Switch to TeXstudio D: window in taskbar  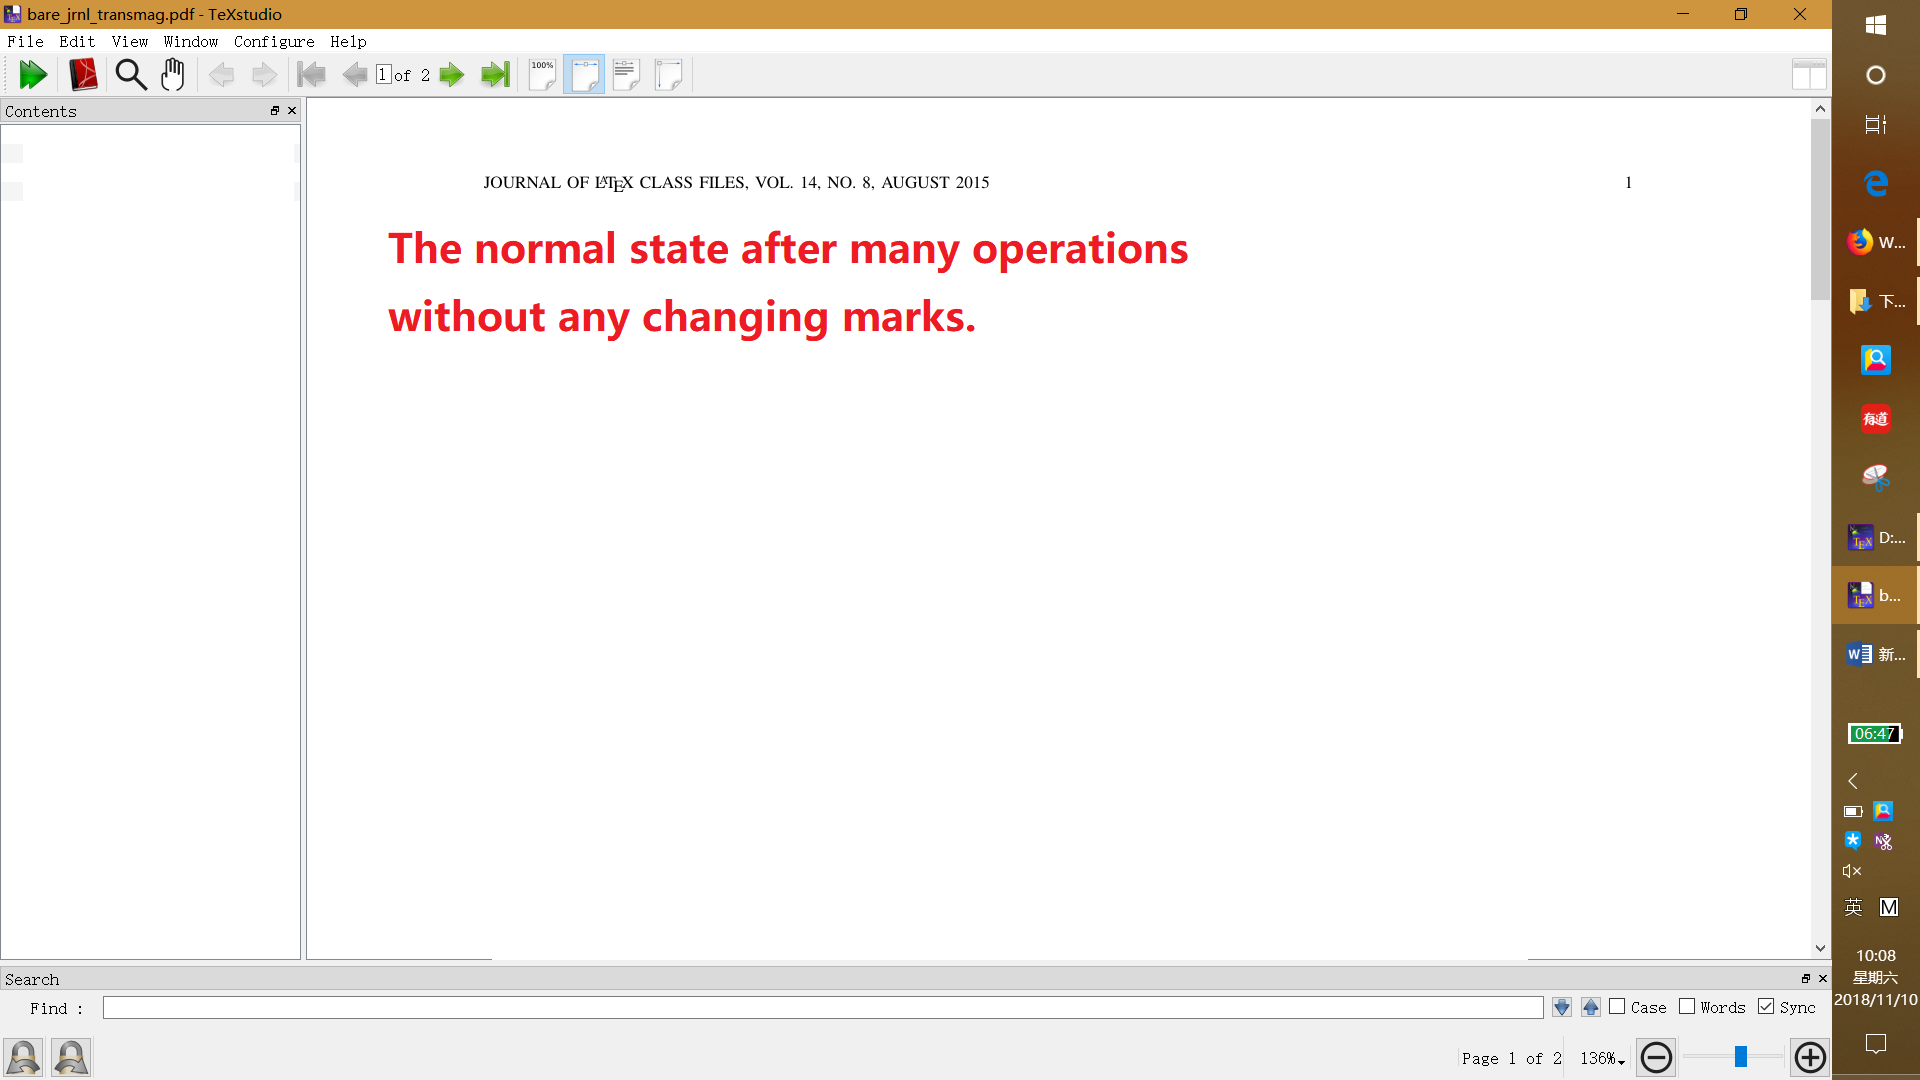(x=1876, y=537)
